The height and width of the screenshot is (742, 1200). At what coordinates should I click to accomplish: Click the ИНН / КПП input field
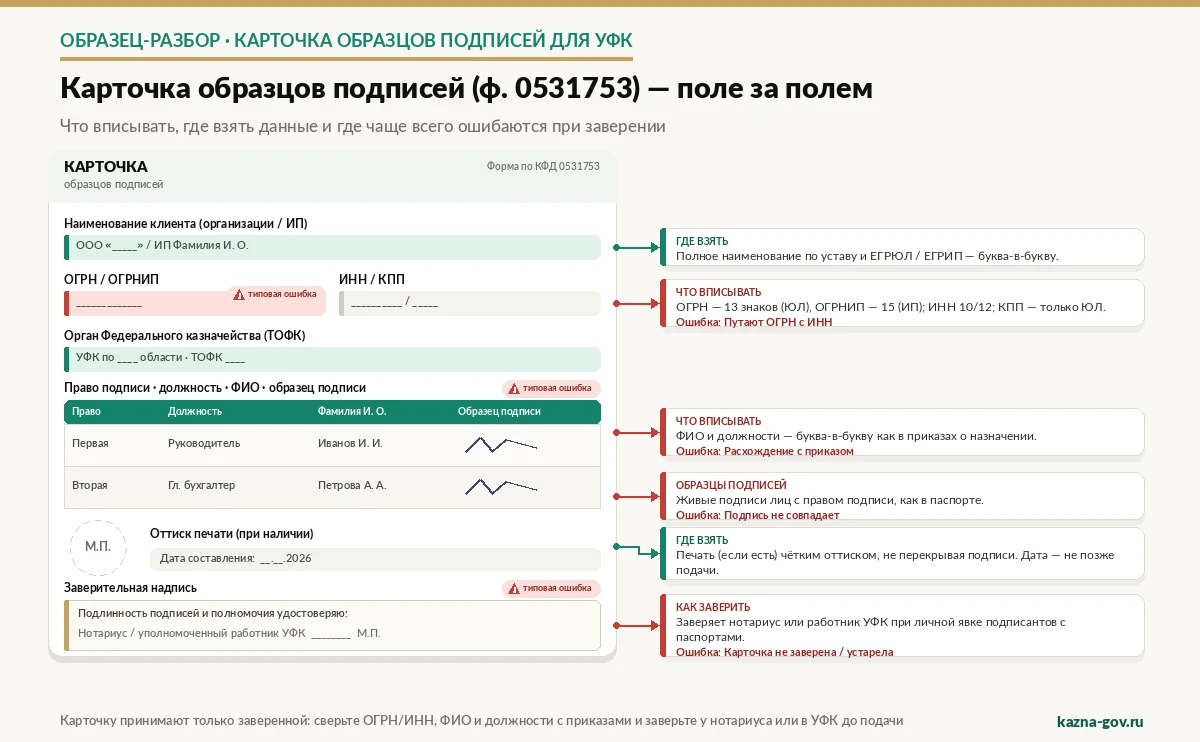pos(470,303)
